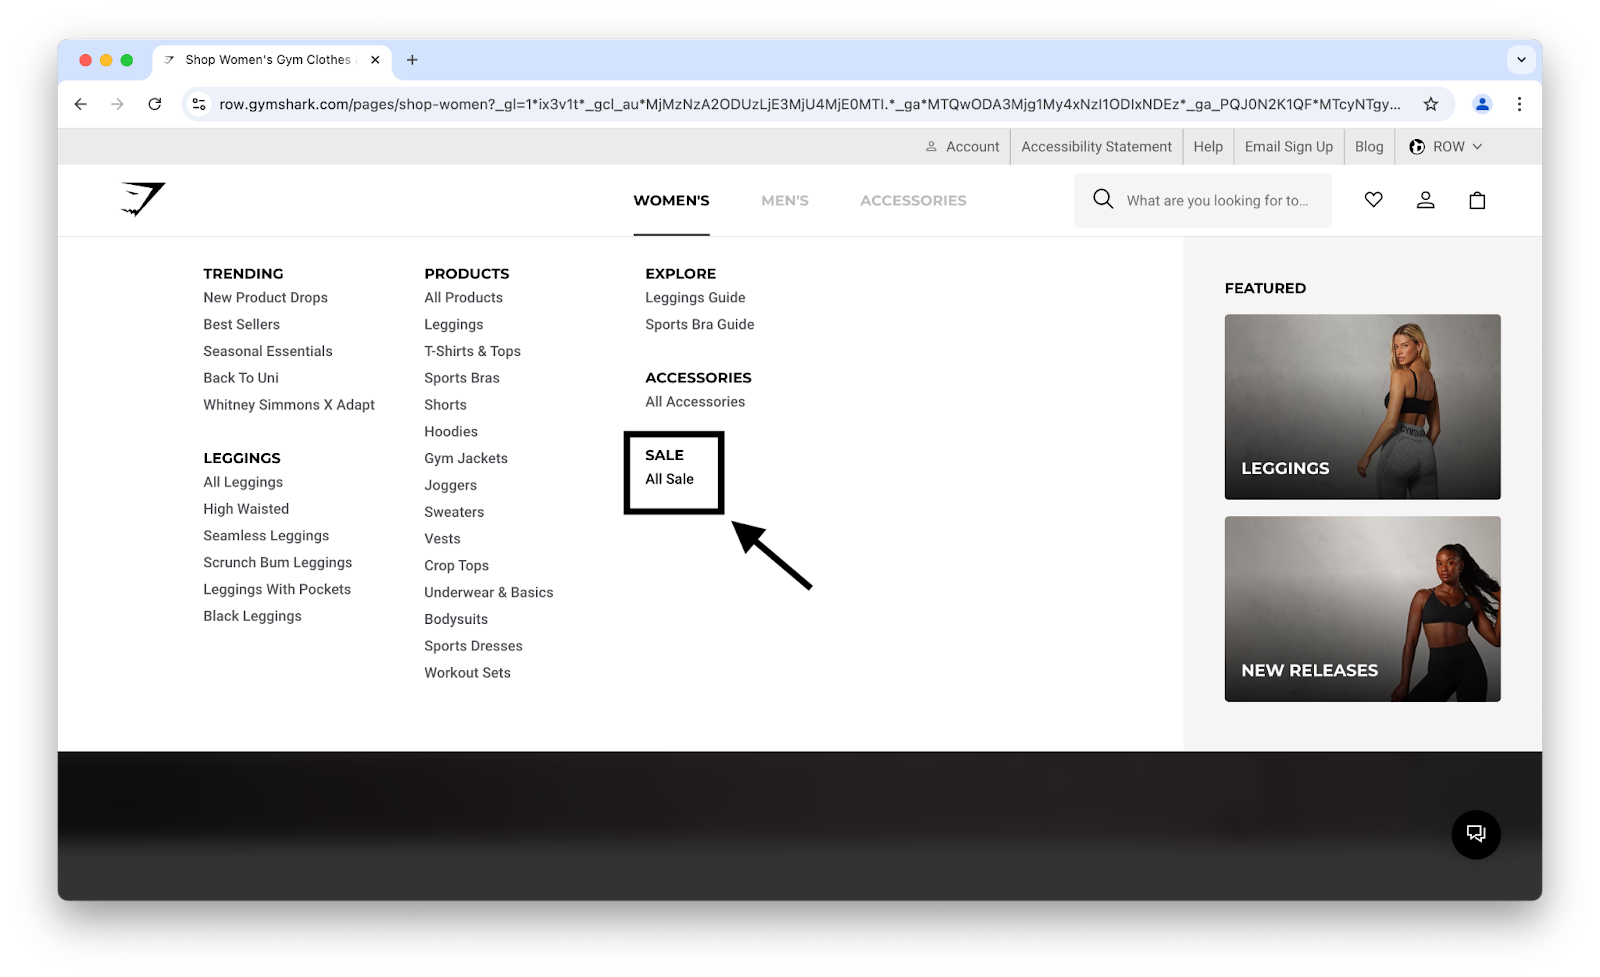1600x977 pixels.
Task: Open T-Shirts & Tops
Action: coord(472,351)
